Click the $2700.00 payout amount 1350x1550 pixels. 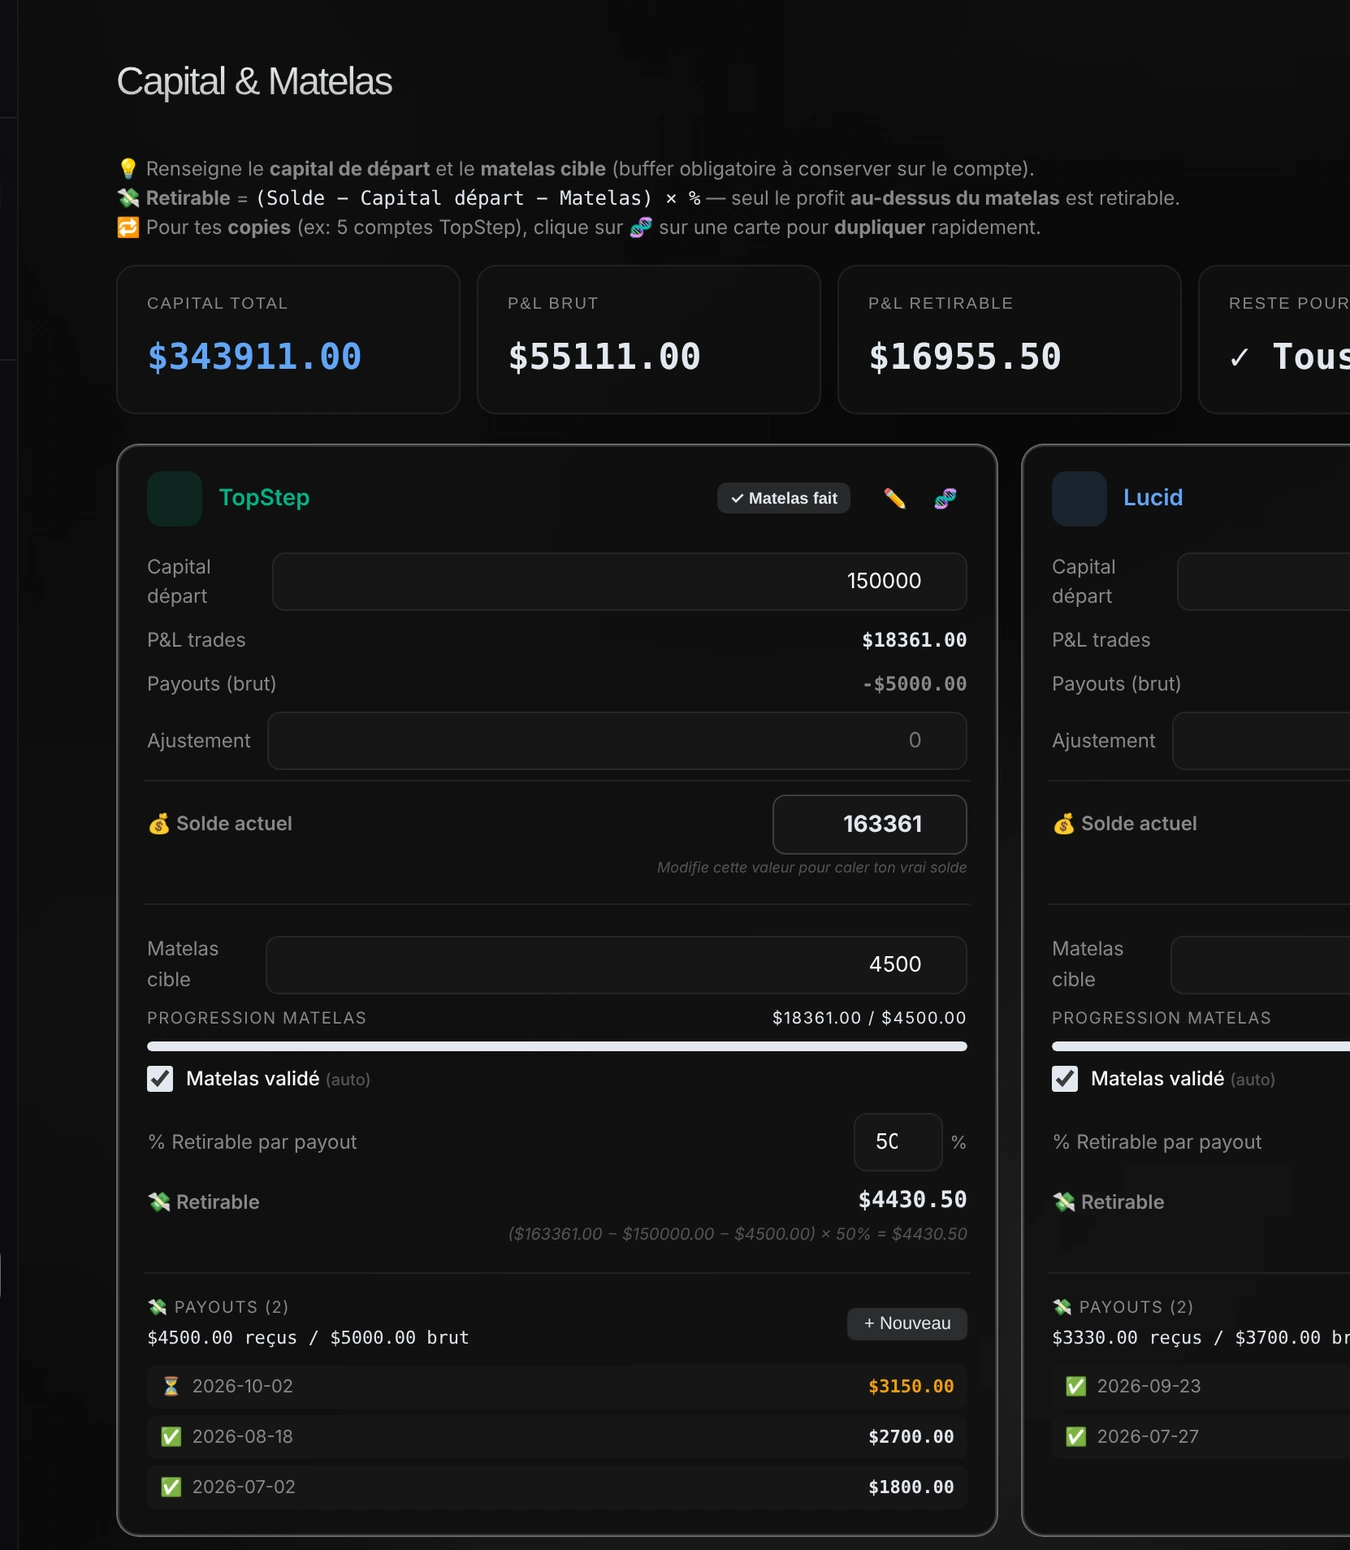pos(911,1436)
